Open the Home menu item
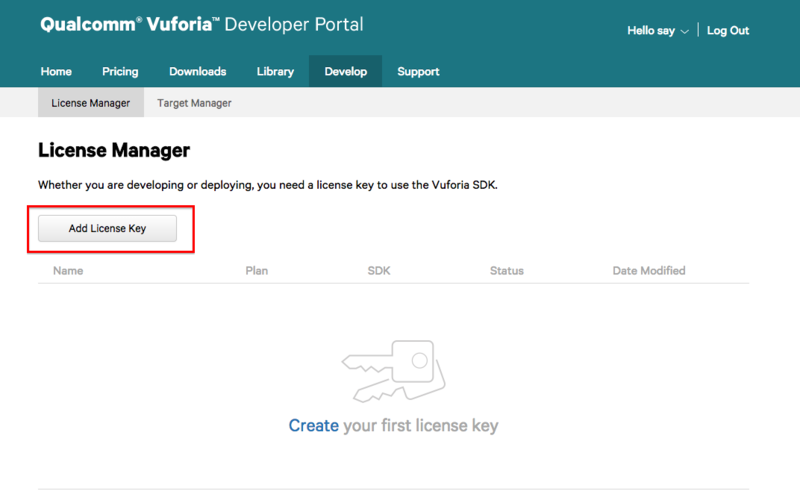 56,71
